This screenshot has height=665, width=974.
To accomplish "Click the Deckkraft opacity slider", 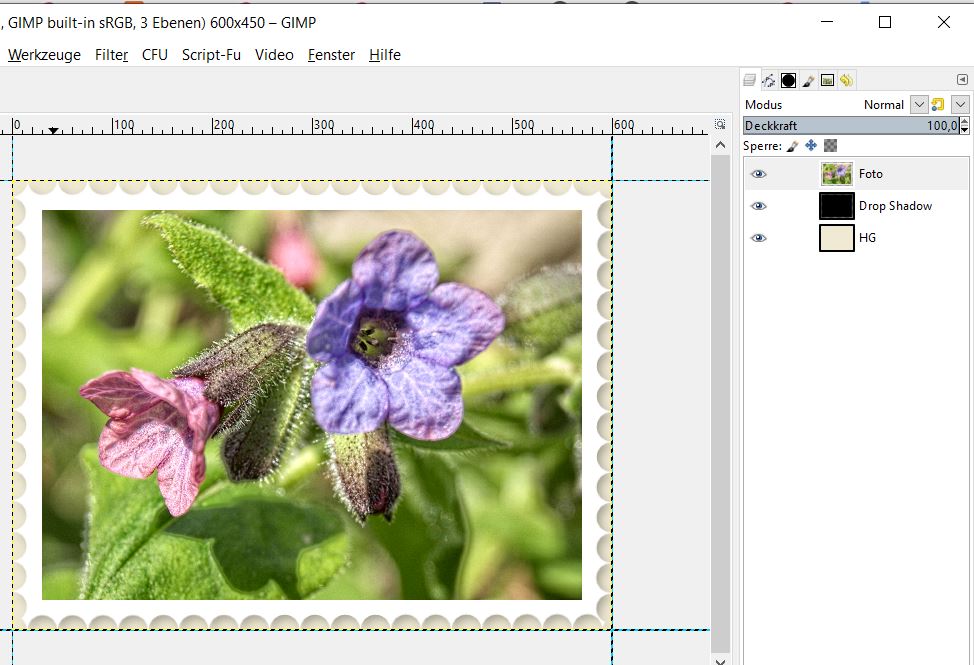I will (x=850, y=126).
